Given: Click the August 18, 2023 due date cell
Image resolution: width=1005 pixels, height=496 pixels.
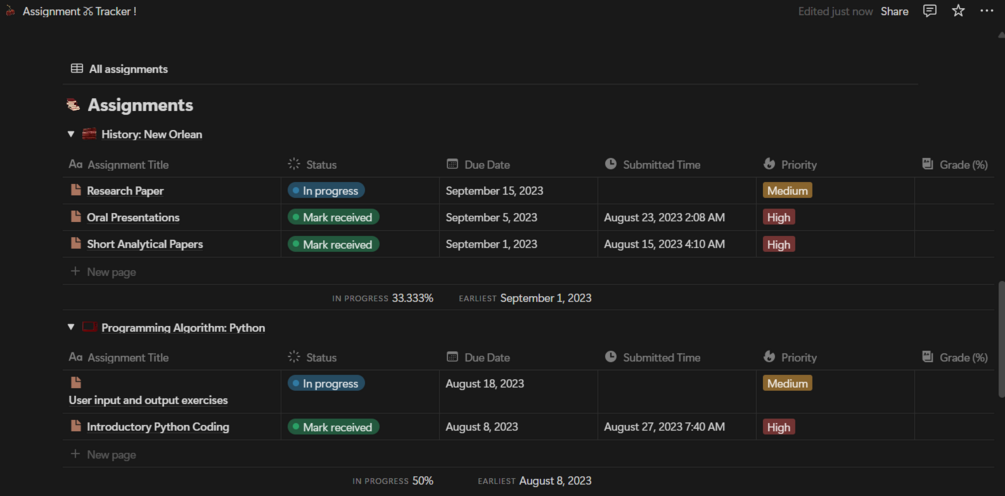Looking at the screenshot, I should [518, 392].
